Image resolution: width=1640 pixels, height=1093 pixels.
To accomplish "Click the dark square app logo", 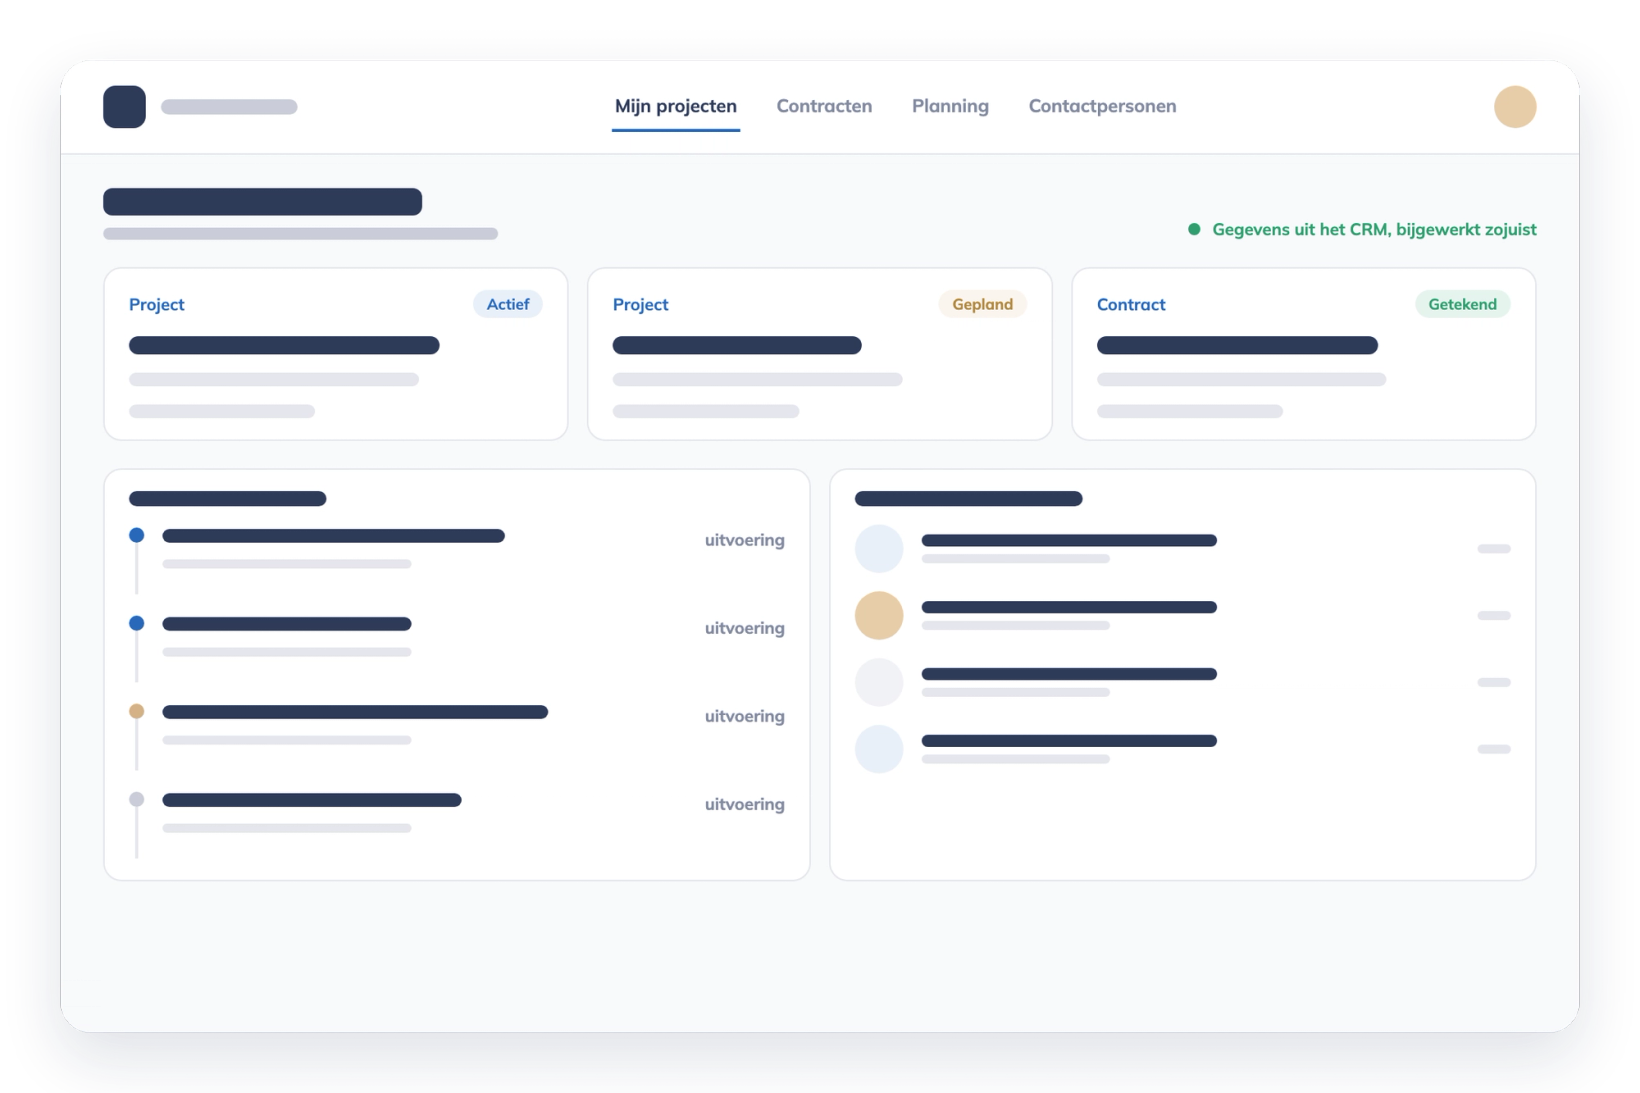I will [x=124, y=107].
